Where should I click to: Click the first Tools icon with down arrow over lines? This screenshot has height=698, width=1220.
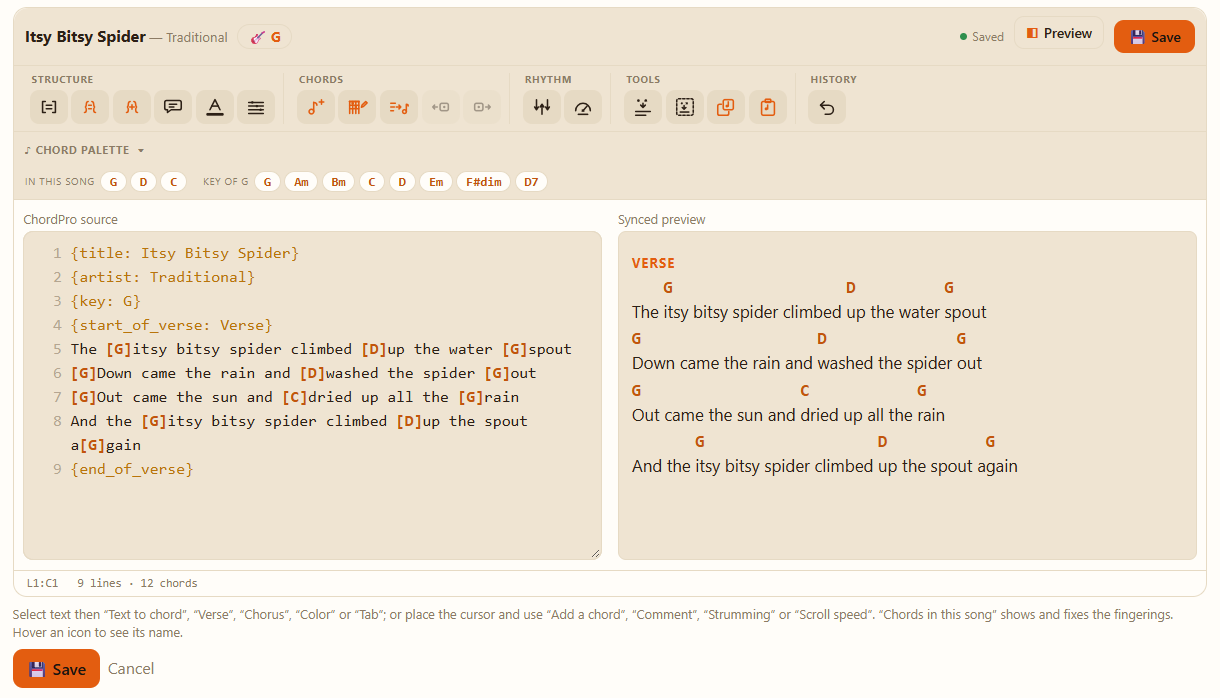click(643, 107)
